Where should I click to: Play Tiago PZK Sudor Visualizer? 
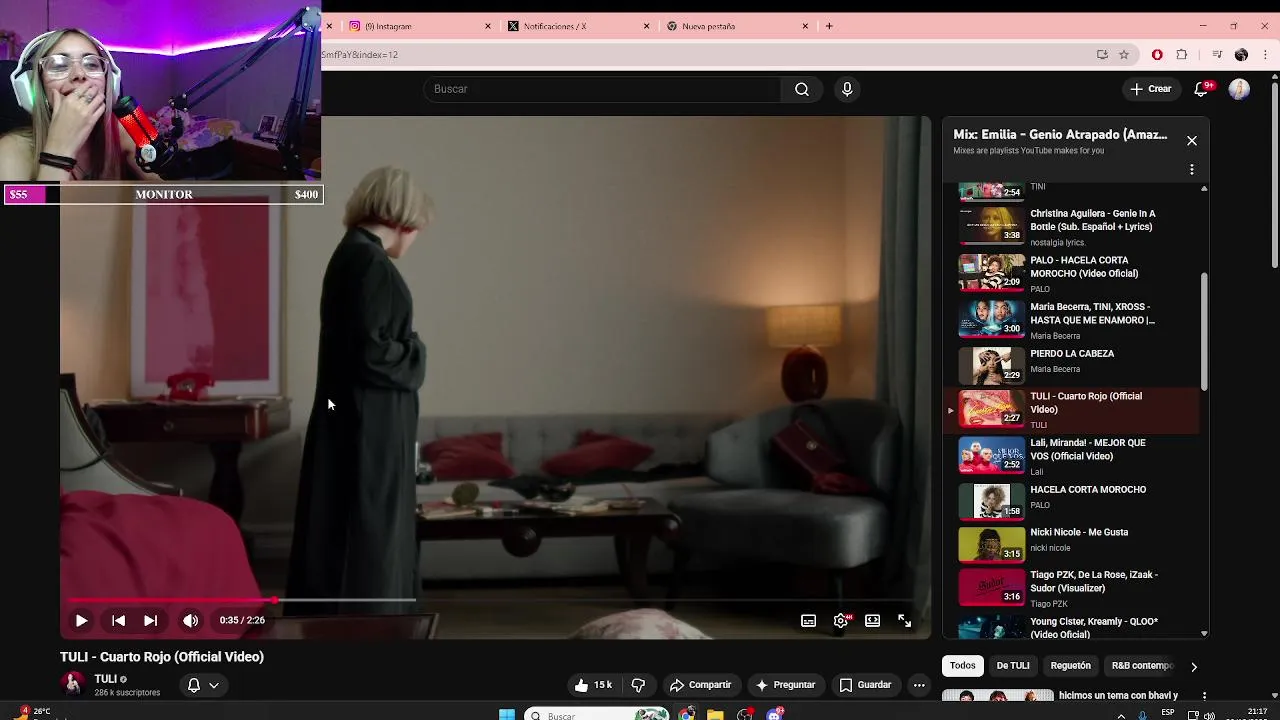point(1070,587)
